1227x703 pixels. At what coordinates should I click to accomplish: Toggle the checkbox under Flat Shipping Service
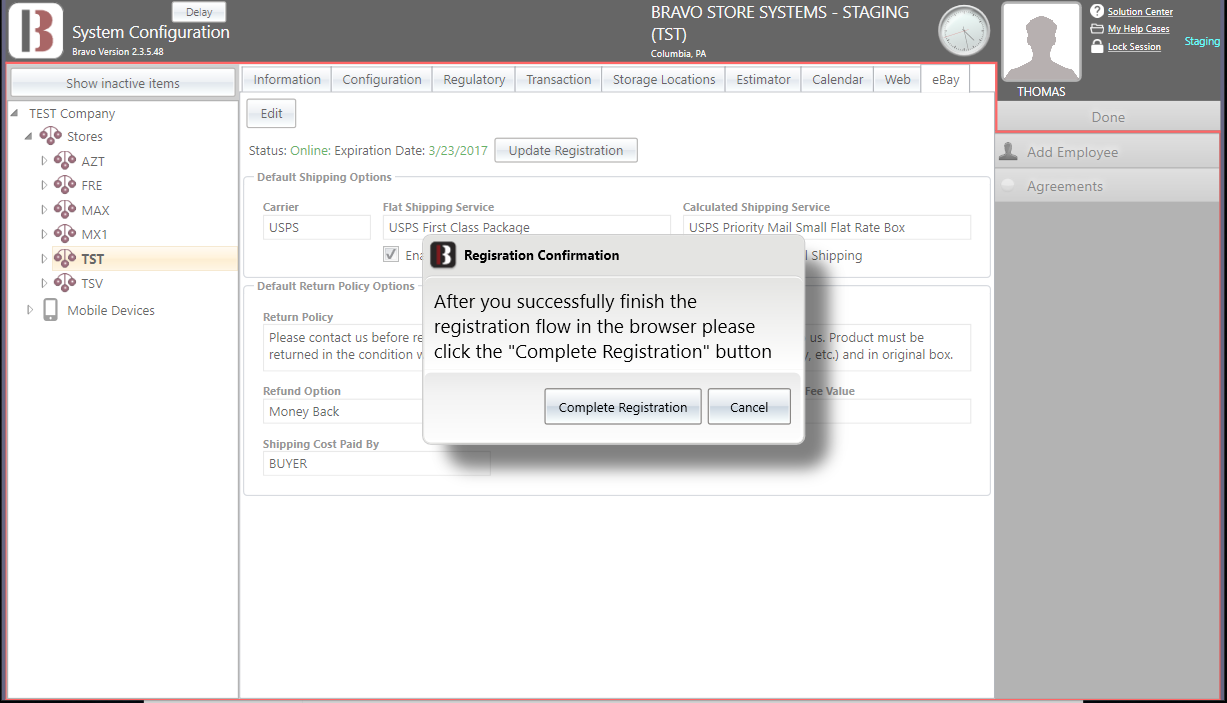[x=391, y=254]
